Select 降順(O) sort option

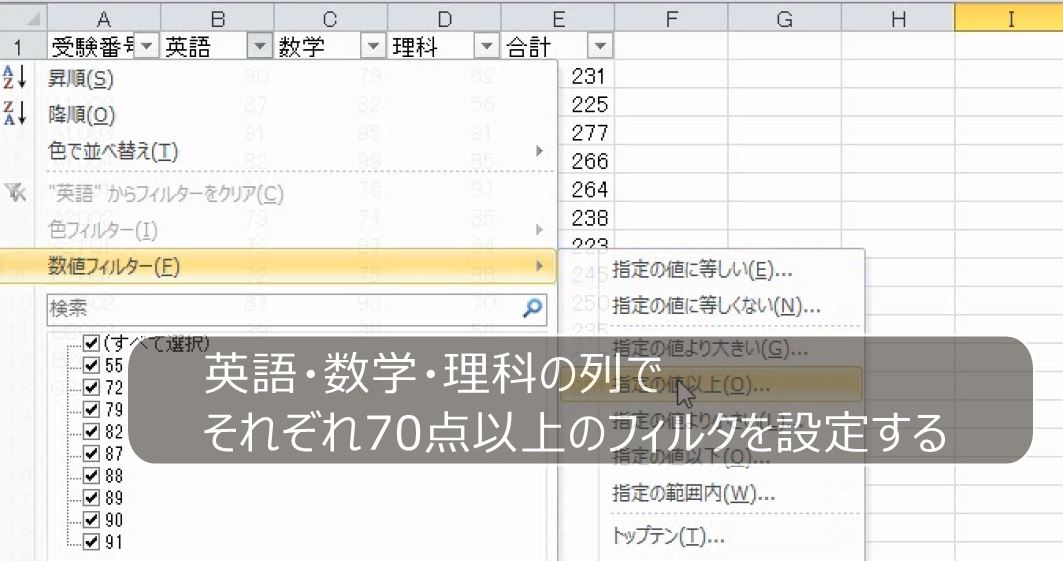81,115
